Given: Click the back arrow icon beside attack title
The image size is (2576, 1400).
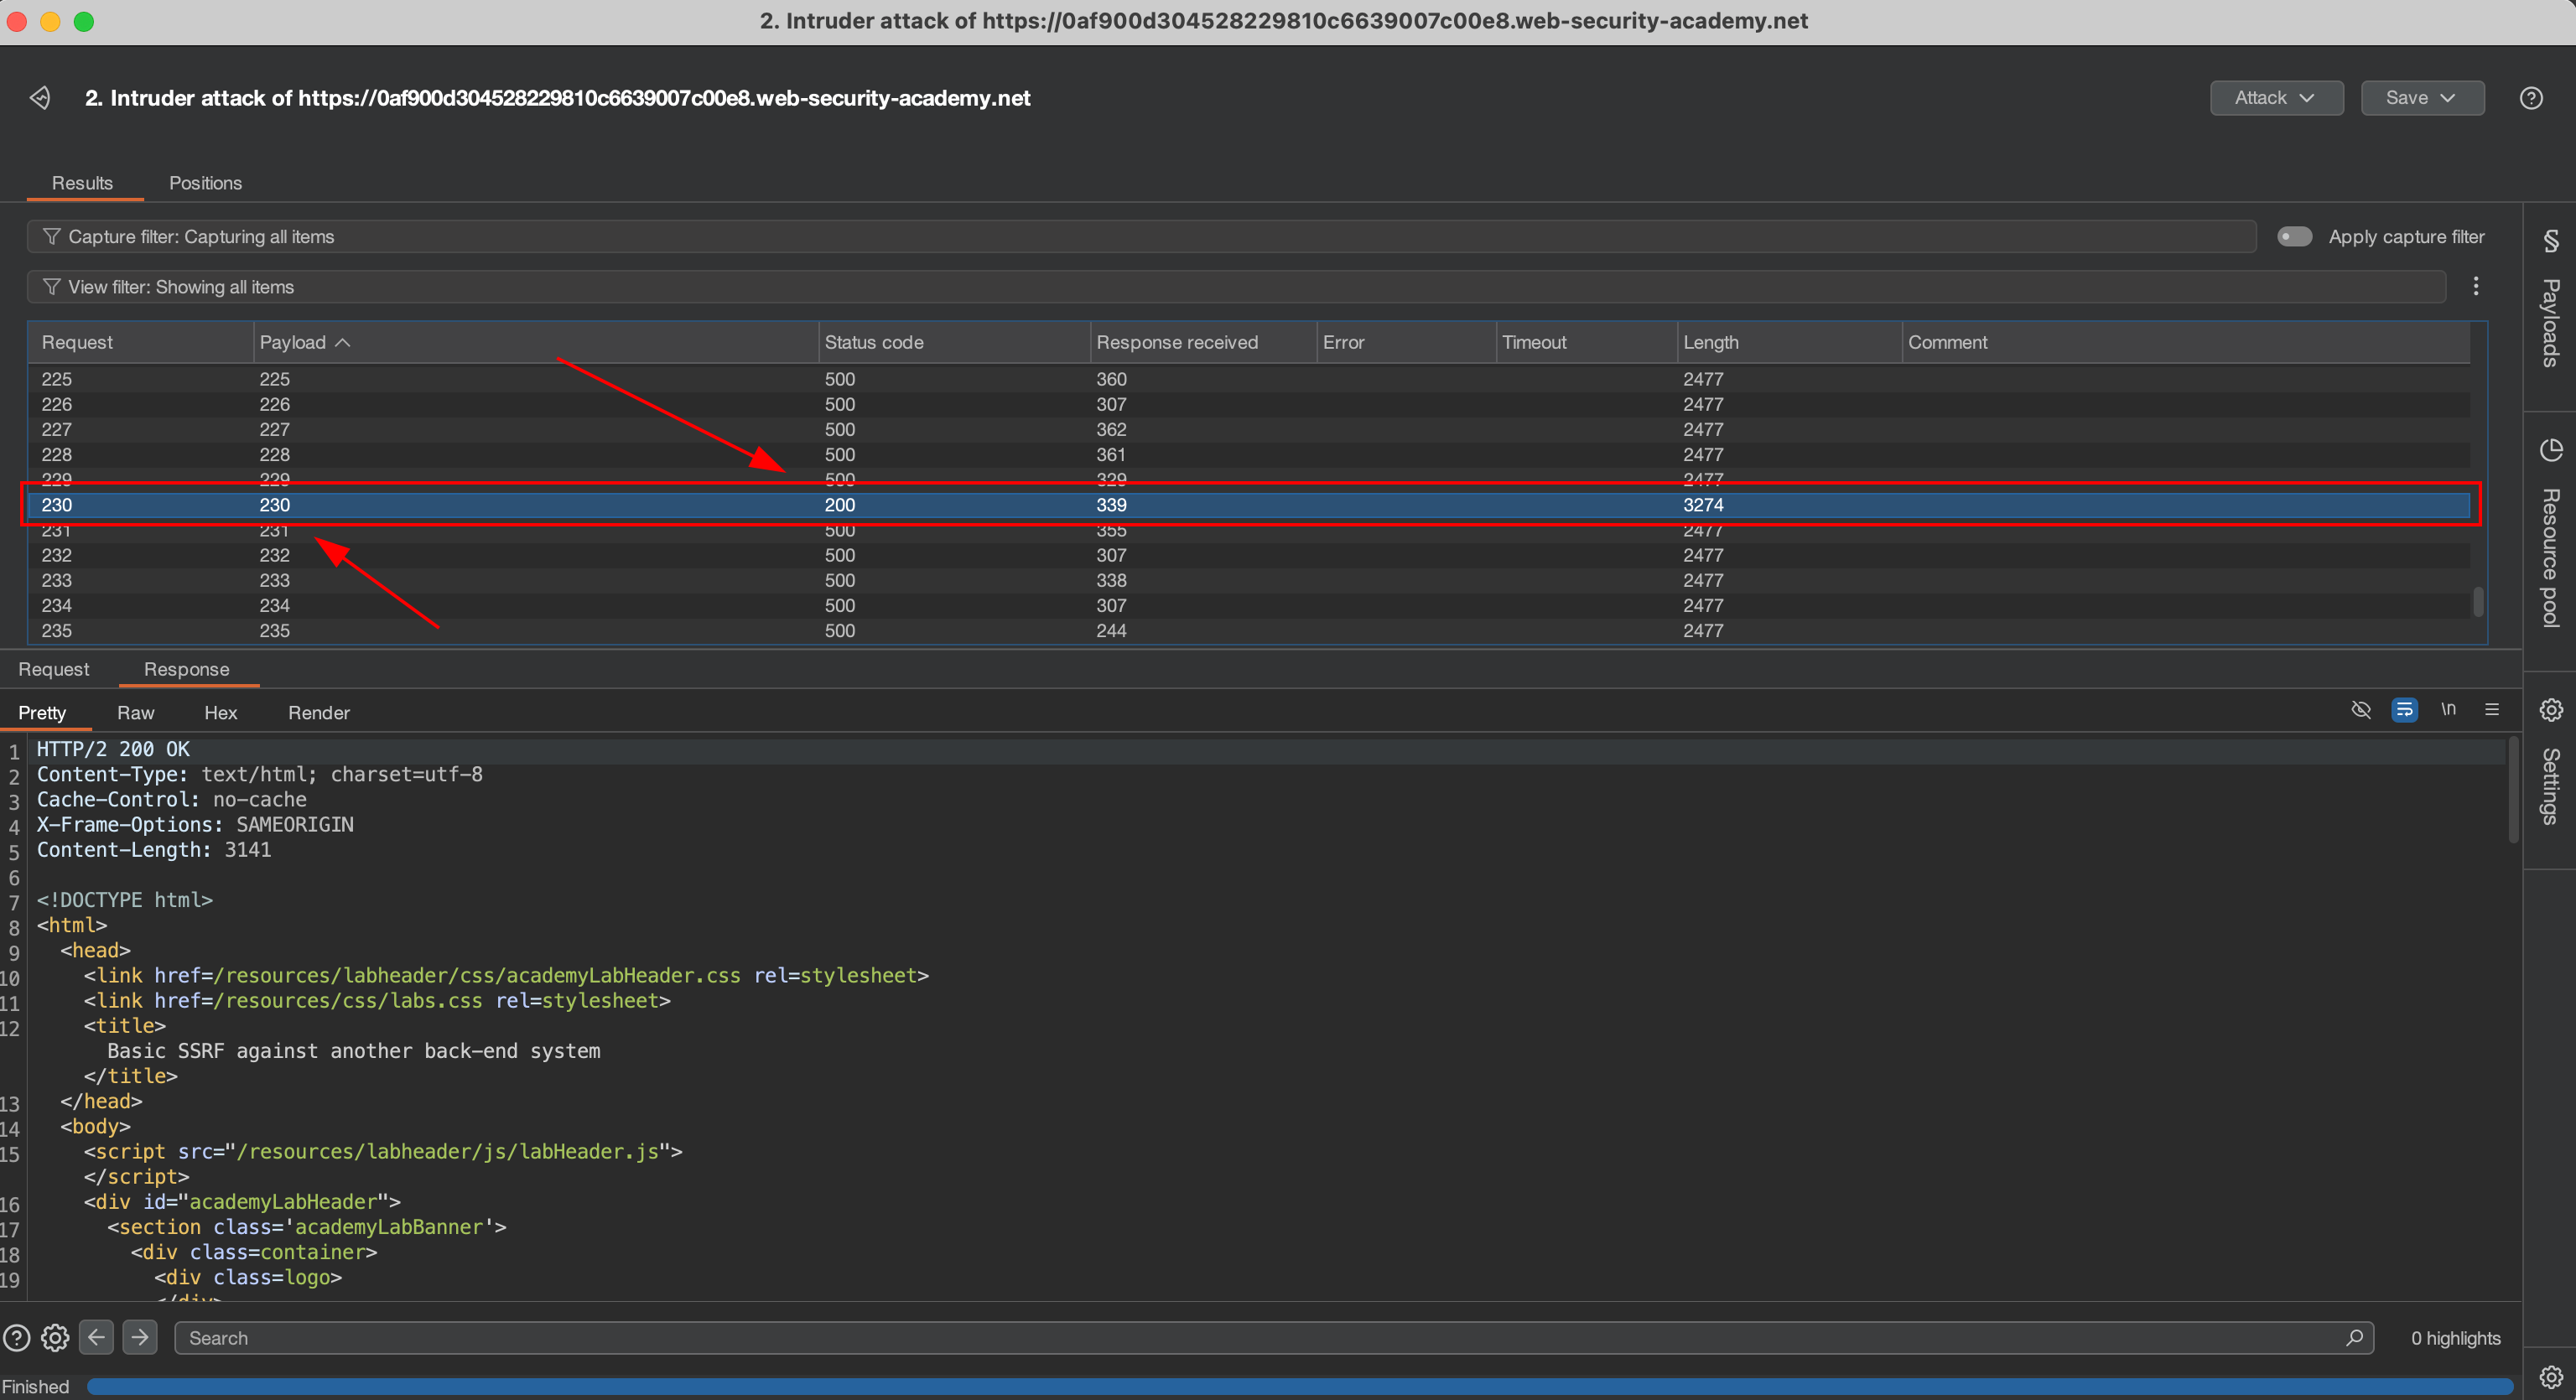Looking at the screenshot, I should [40, 98].
